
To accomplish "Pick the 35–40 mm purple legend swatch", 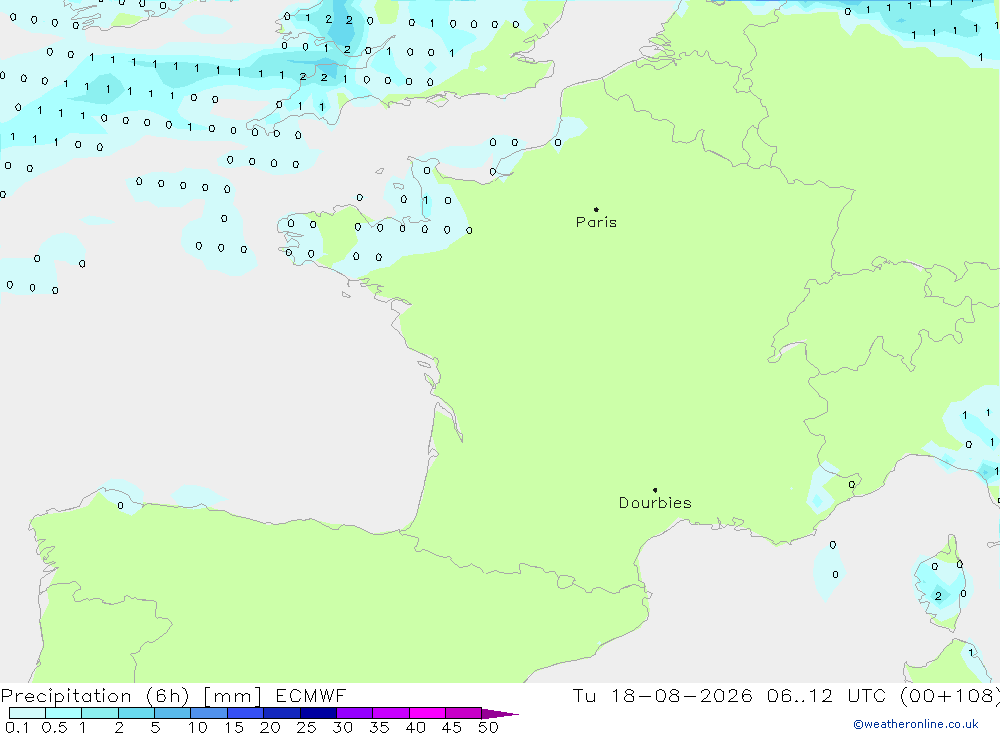I will pos(390,713).
